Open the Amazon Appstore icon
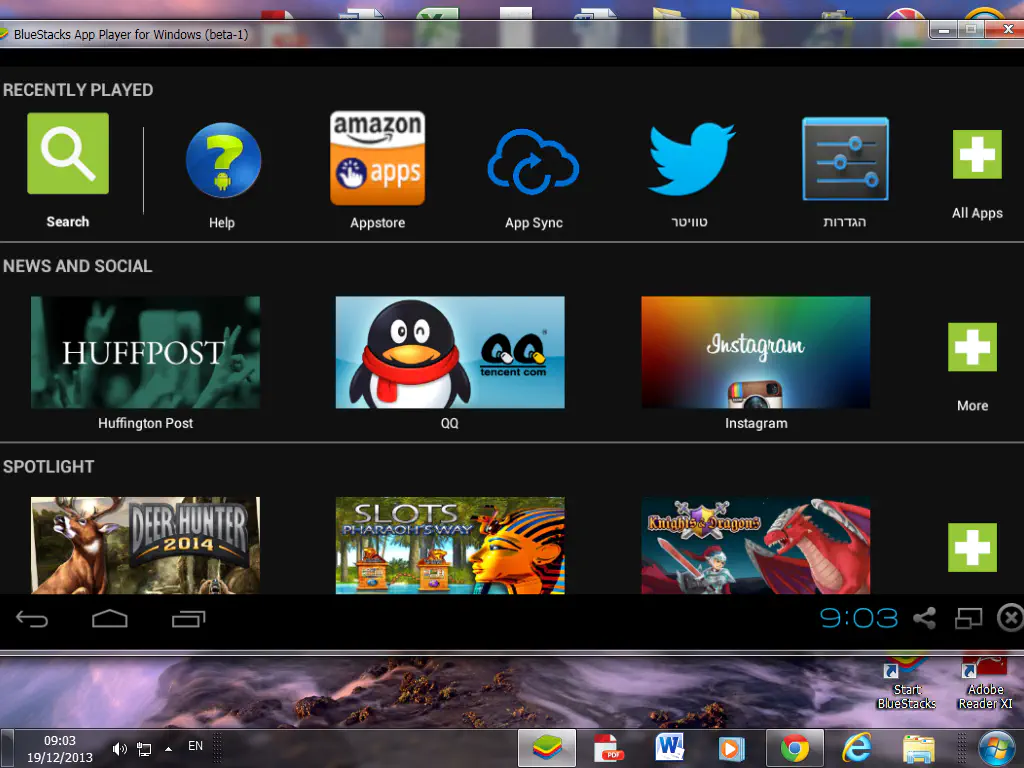 point(377,158)
